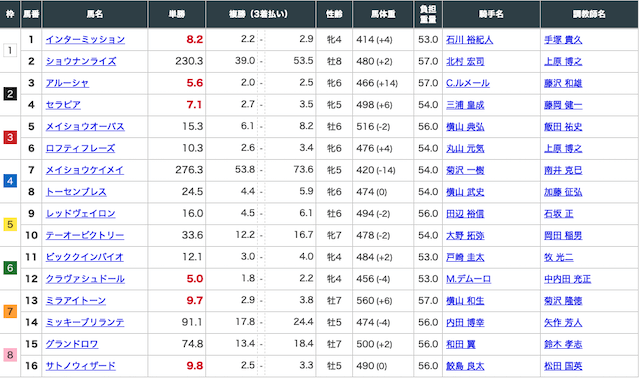Open trainer 矢作 芳人 link
The height and width of the screenshot is (378, 640).
click(563, 322)
